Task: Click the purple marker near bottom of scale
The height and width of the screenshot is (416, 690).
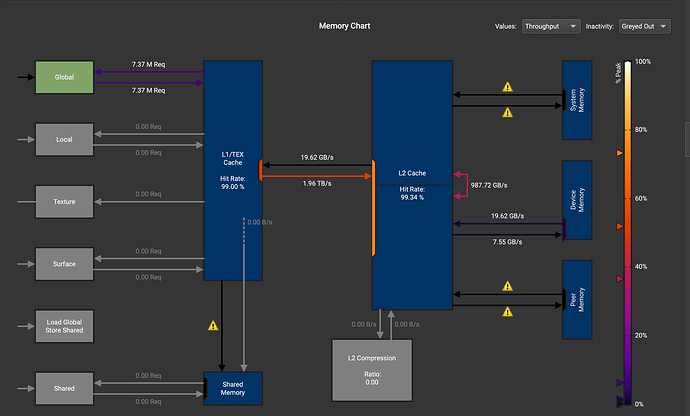Action: pyautogui.click(x=620, y=383)
